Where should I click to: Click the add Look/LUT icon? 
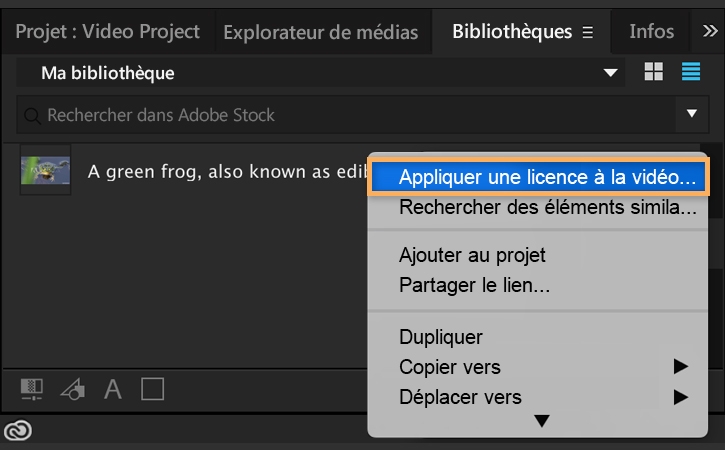33,388
